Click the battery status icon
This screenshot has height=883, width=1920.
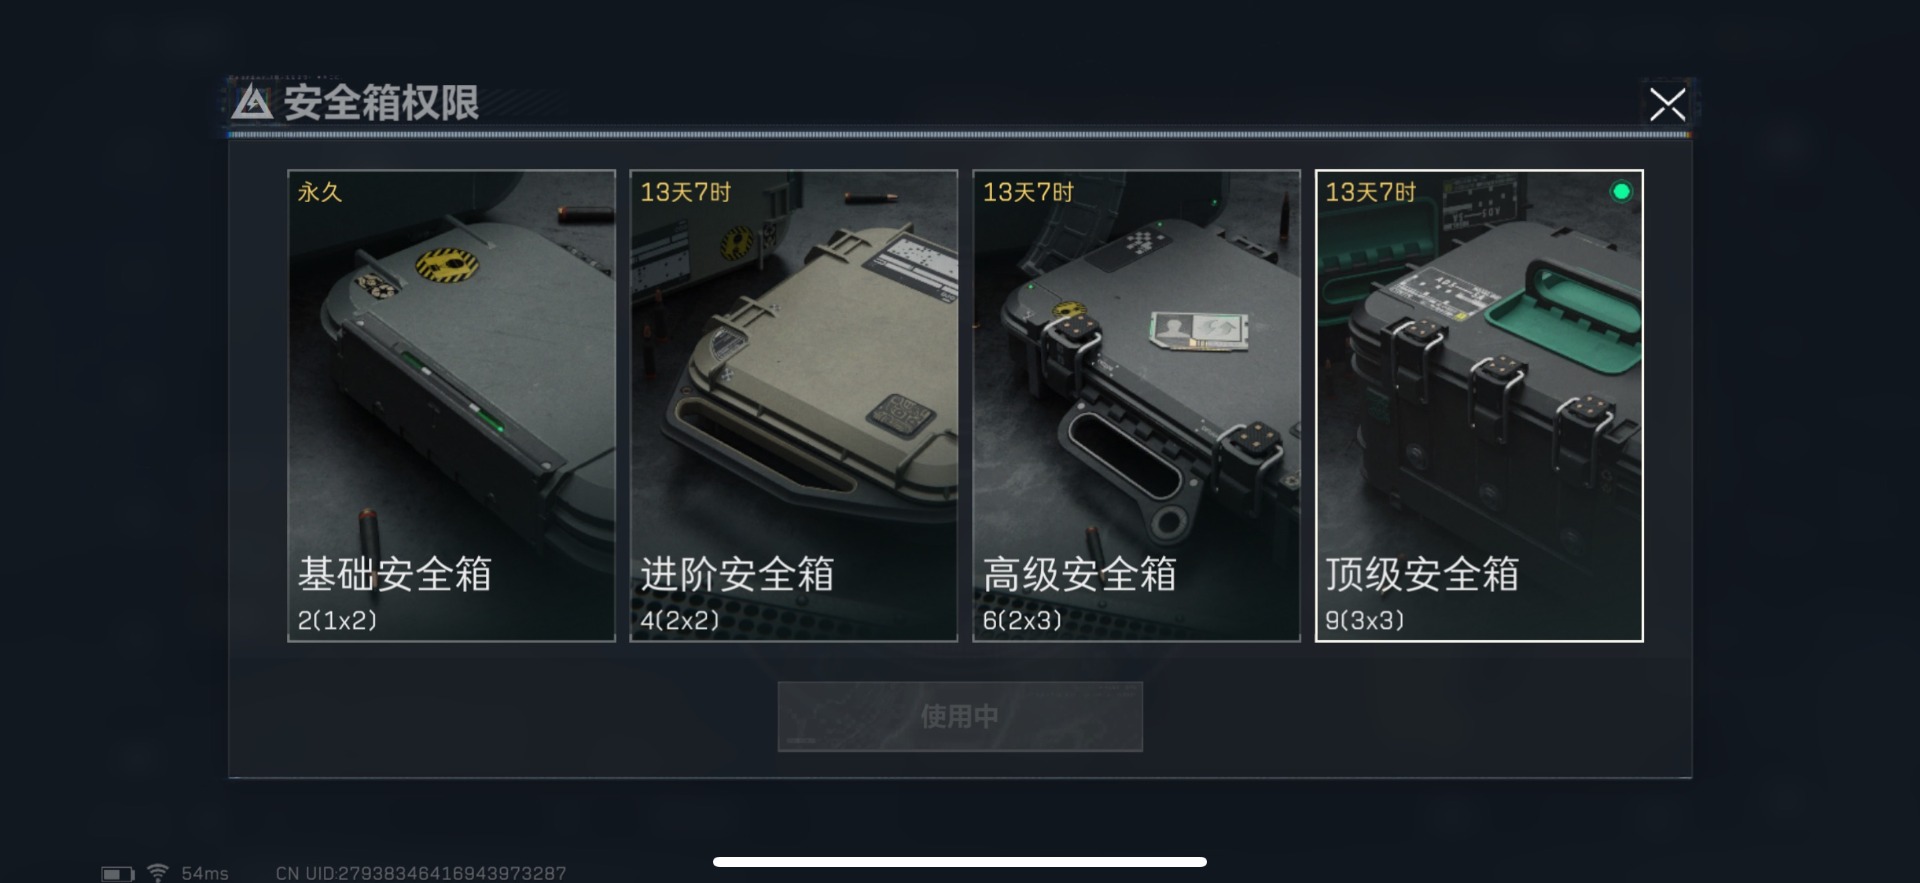pyautogui.click(x=118, y=874)
